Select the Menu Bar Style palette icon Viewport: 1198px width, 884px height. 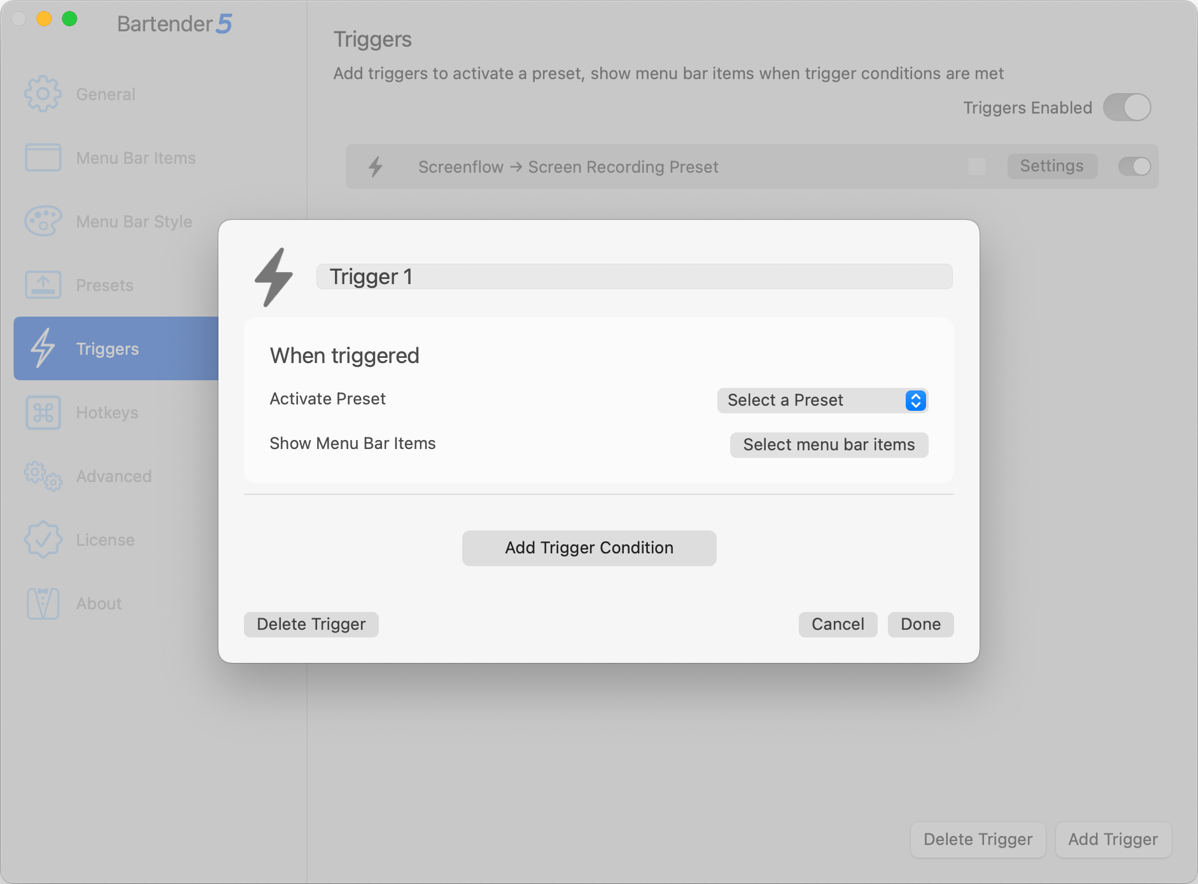coord(43,221)
